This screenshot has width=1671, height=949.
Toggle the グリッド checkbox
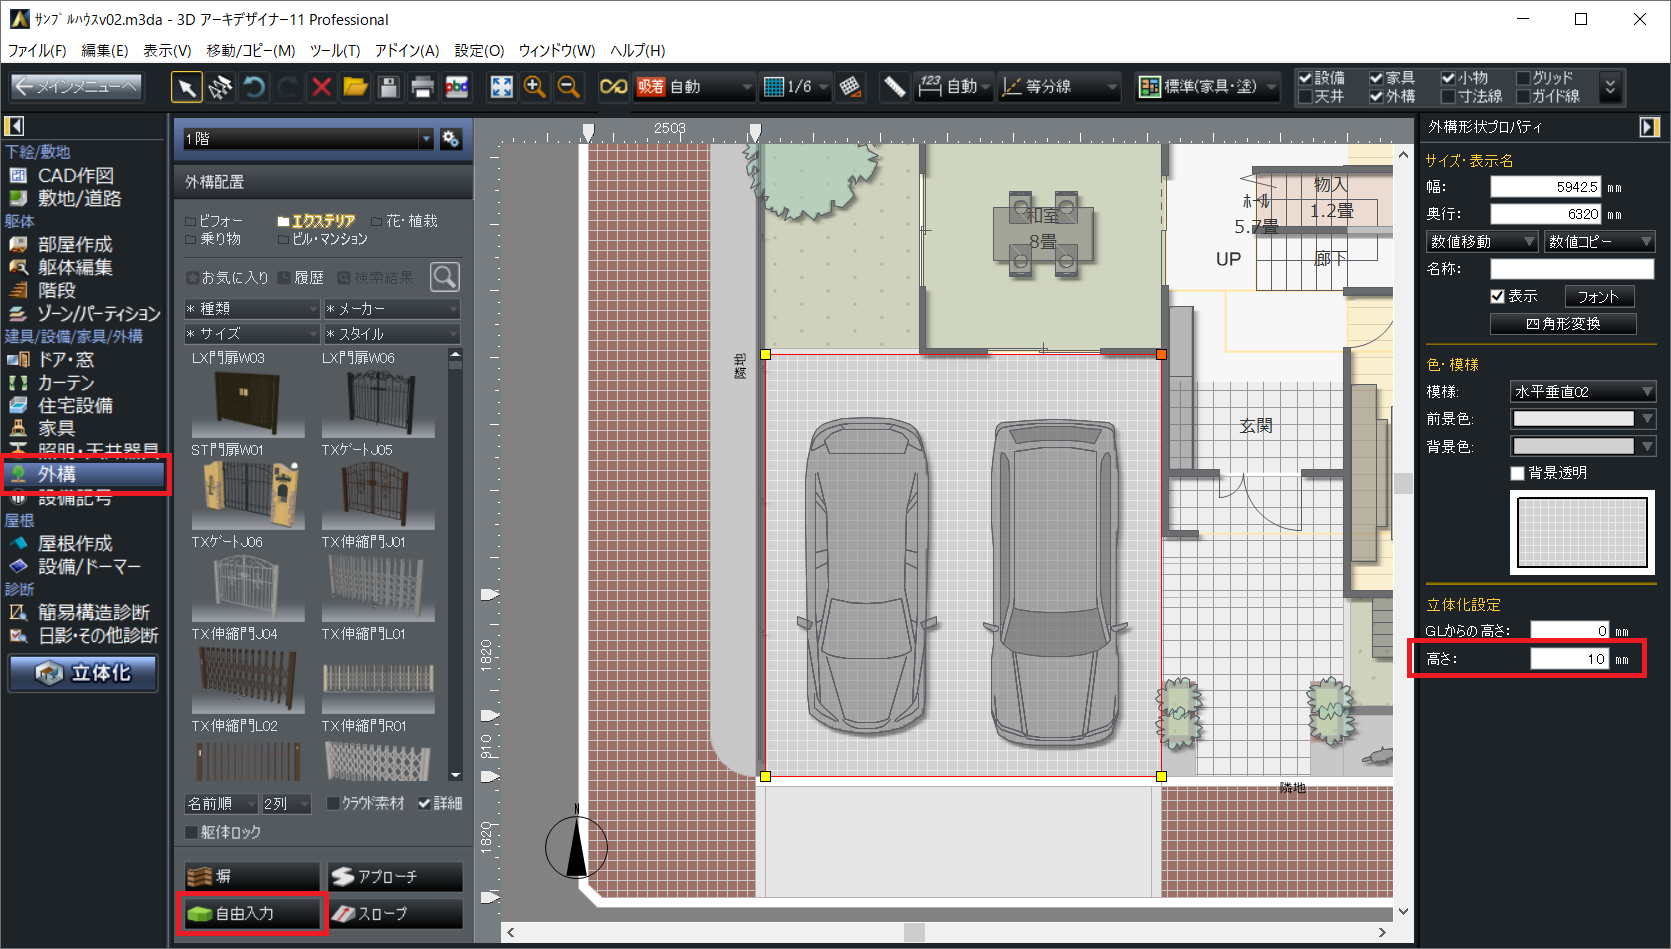(x=1524, y=78)
